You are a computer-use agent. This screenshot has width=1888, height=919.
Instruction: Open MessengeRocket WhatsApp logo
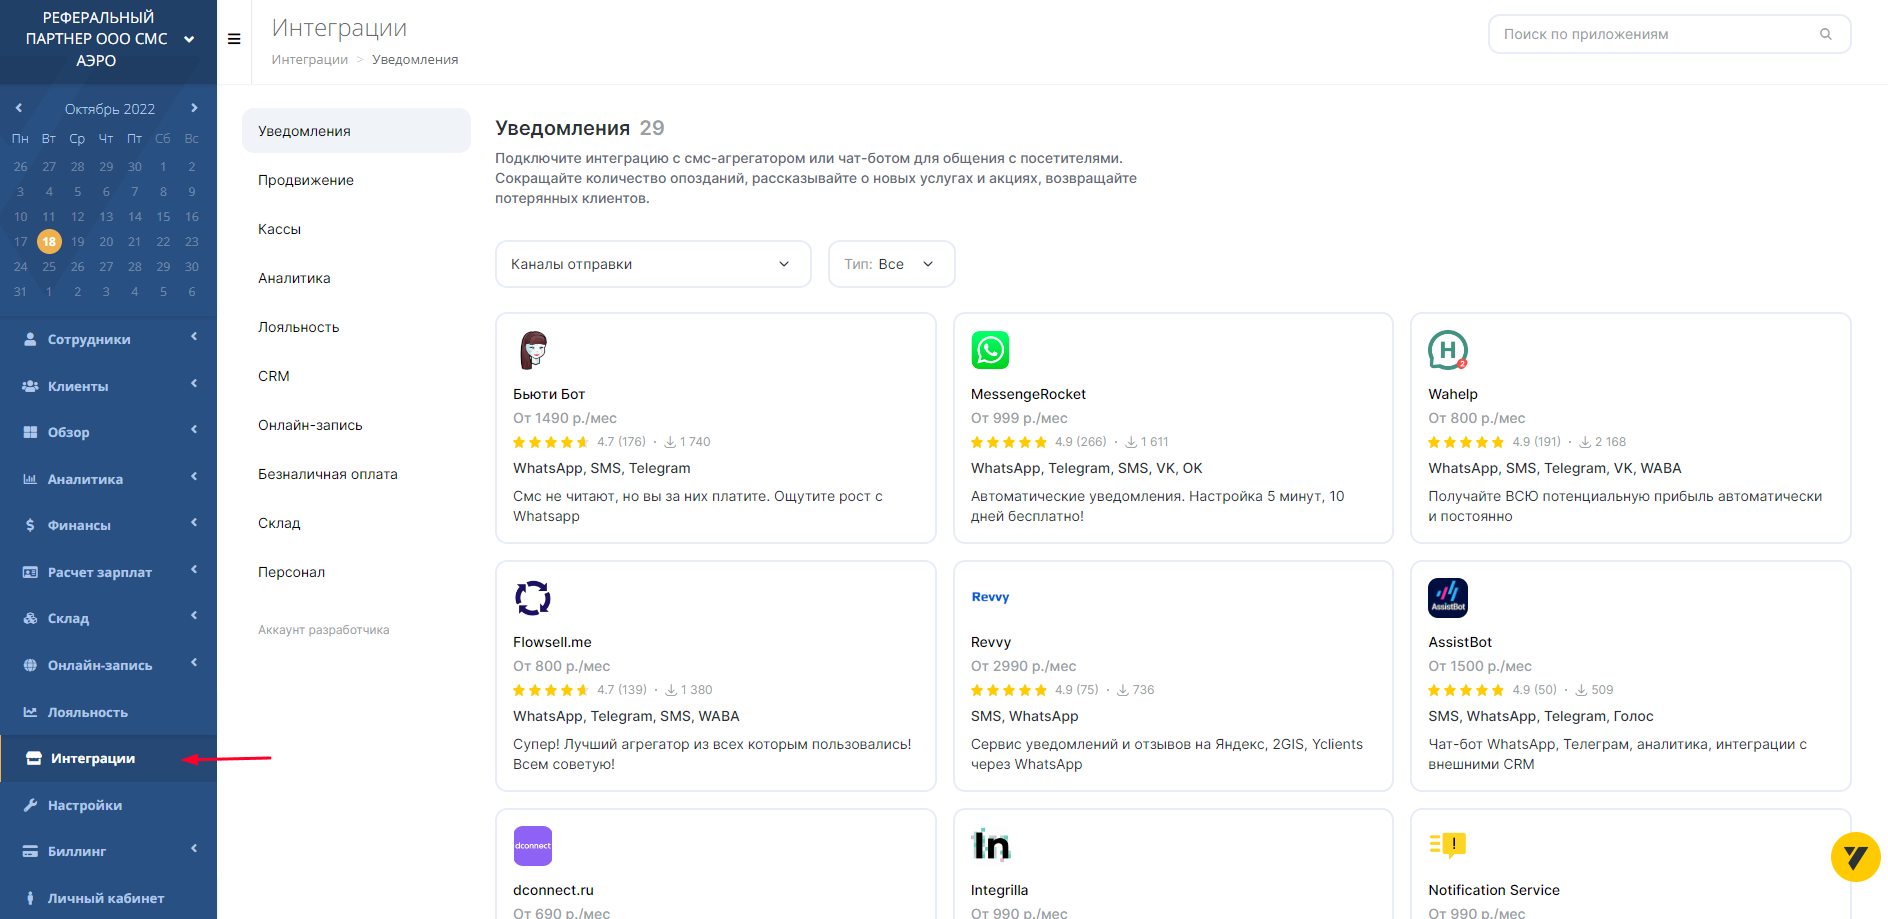coord(990,350)
